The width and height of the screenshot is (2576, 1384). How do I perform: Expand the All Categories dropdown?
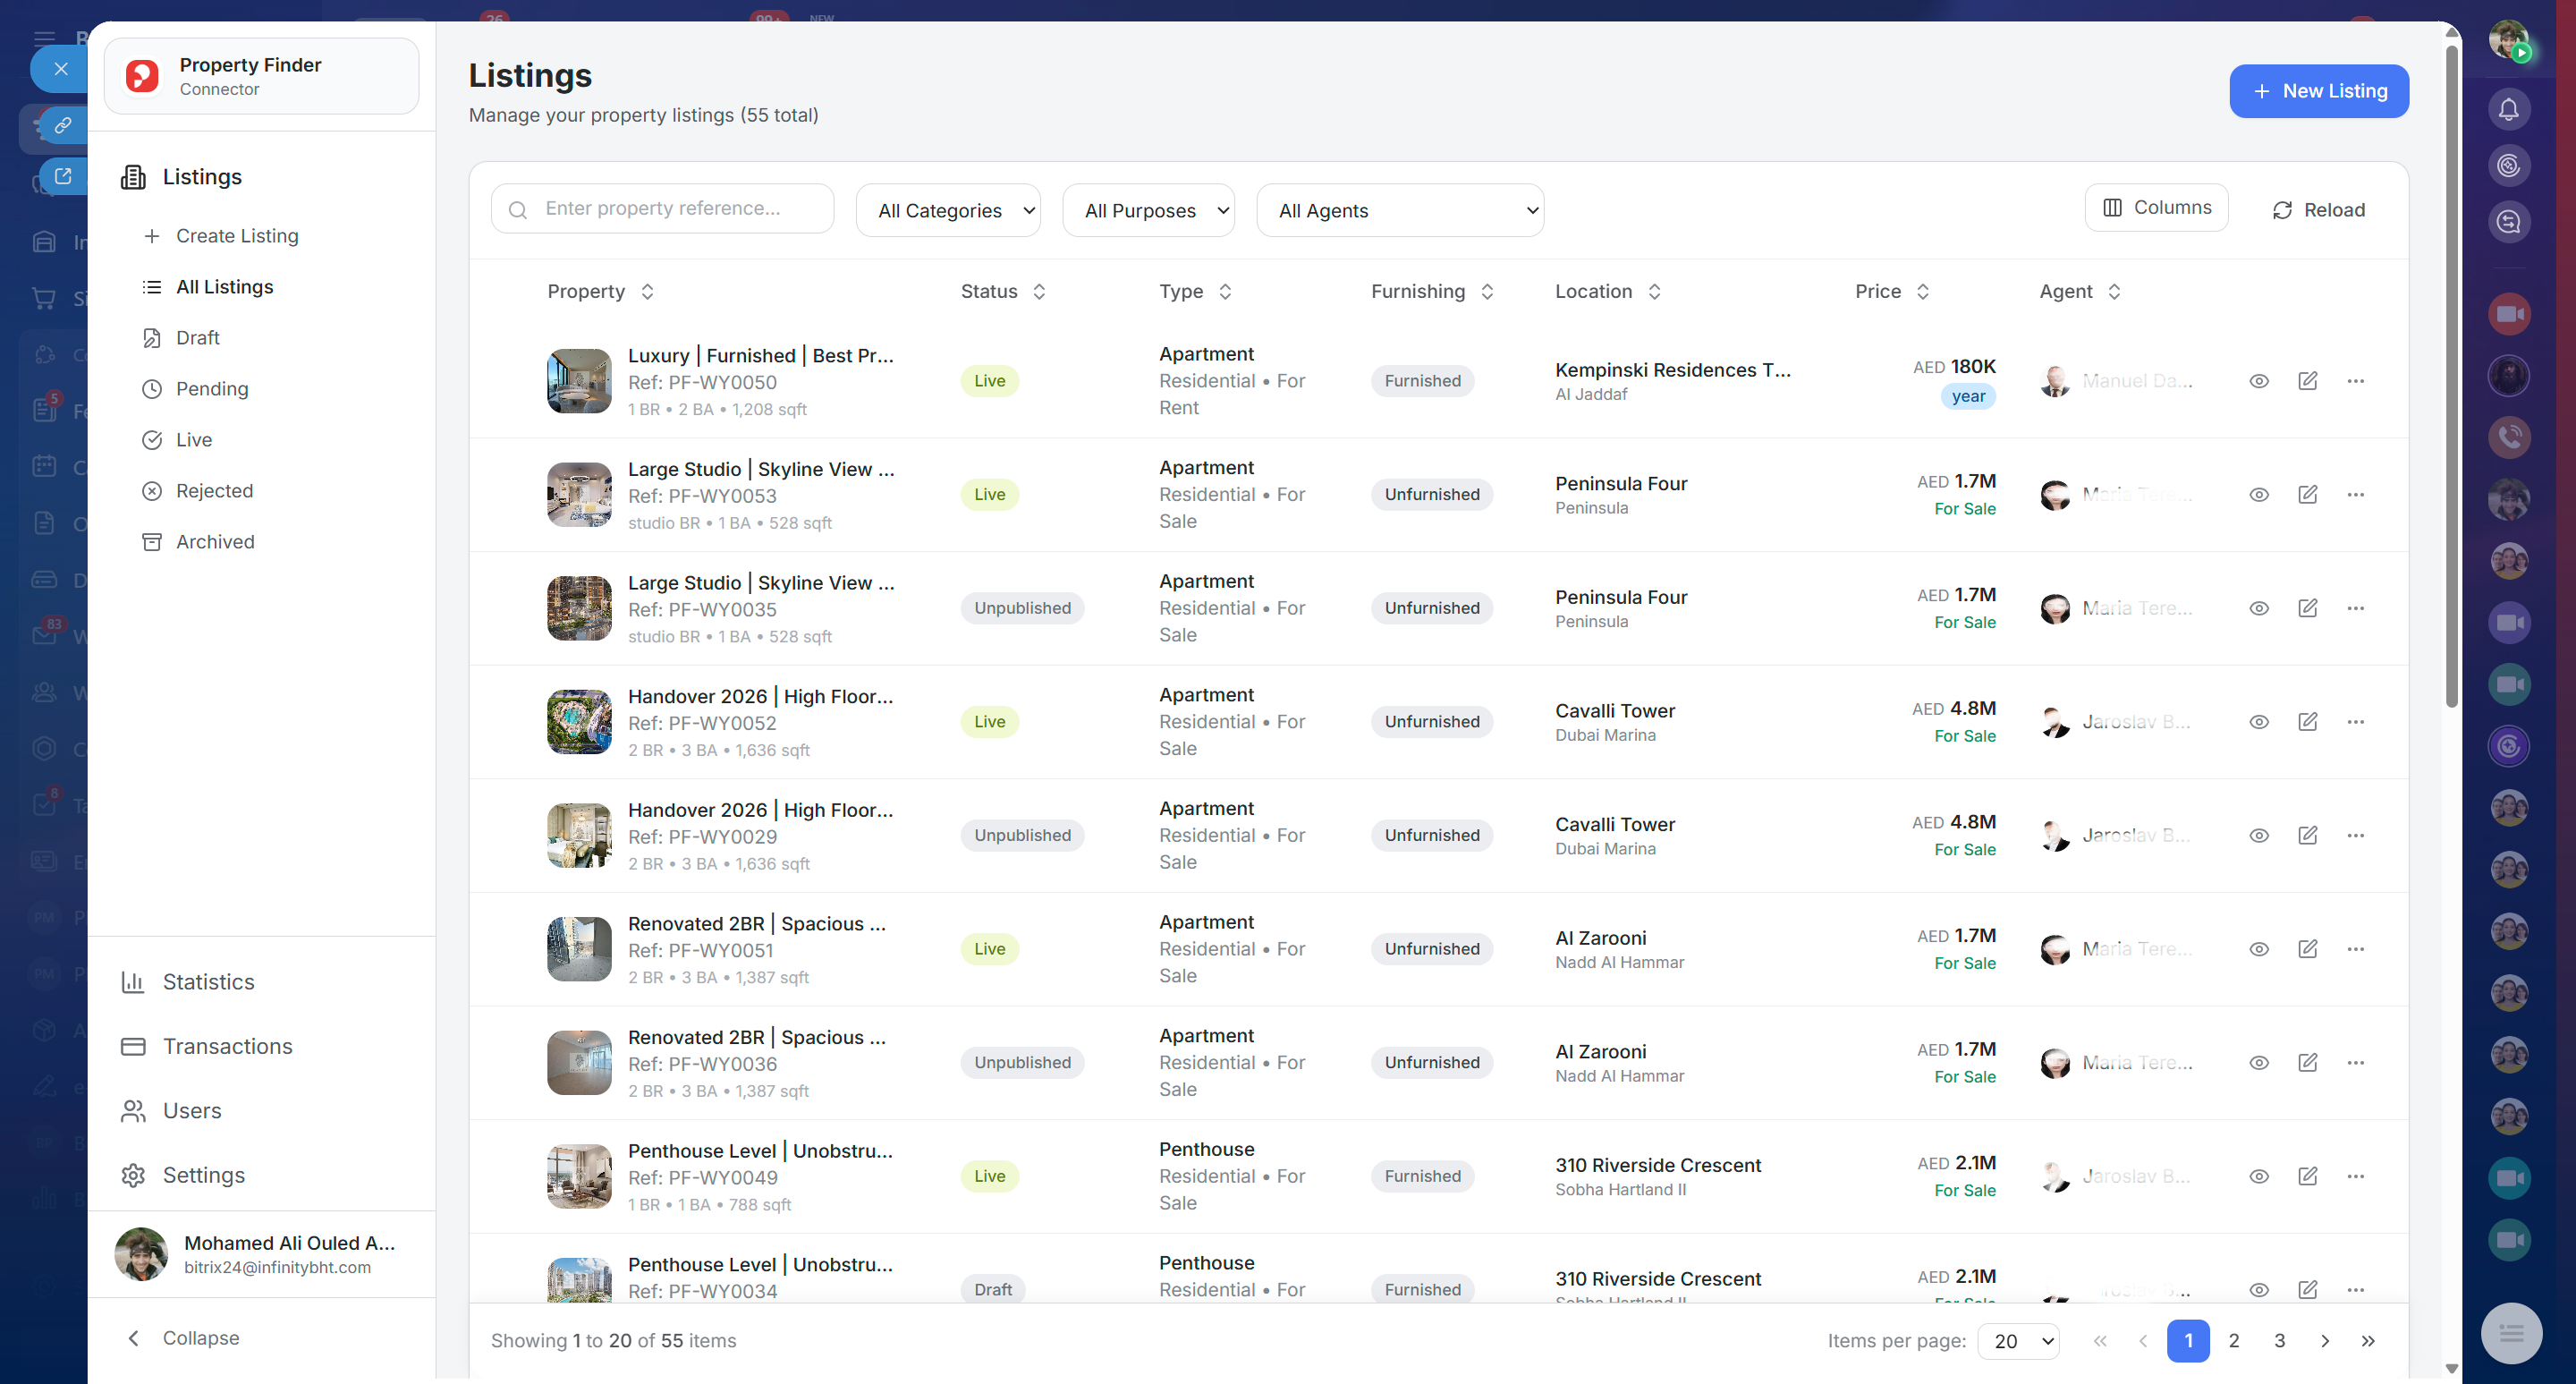(947, 211)
